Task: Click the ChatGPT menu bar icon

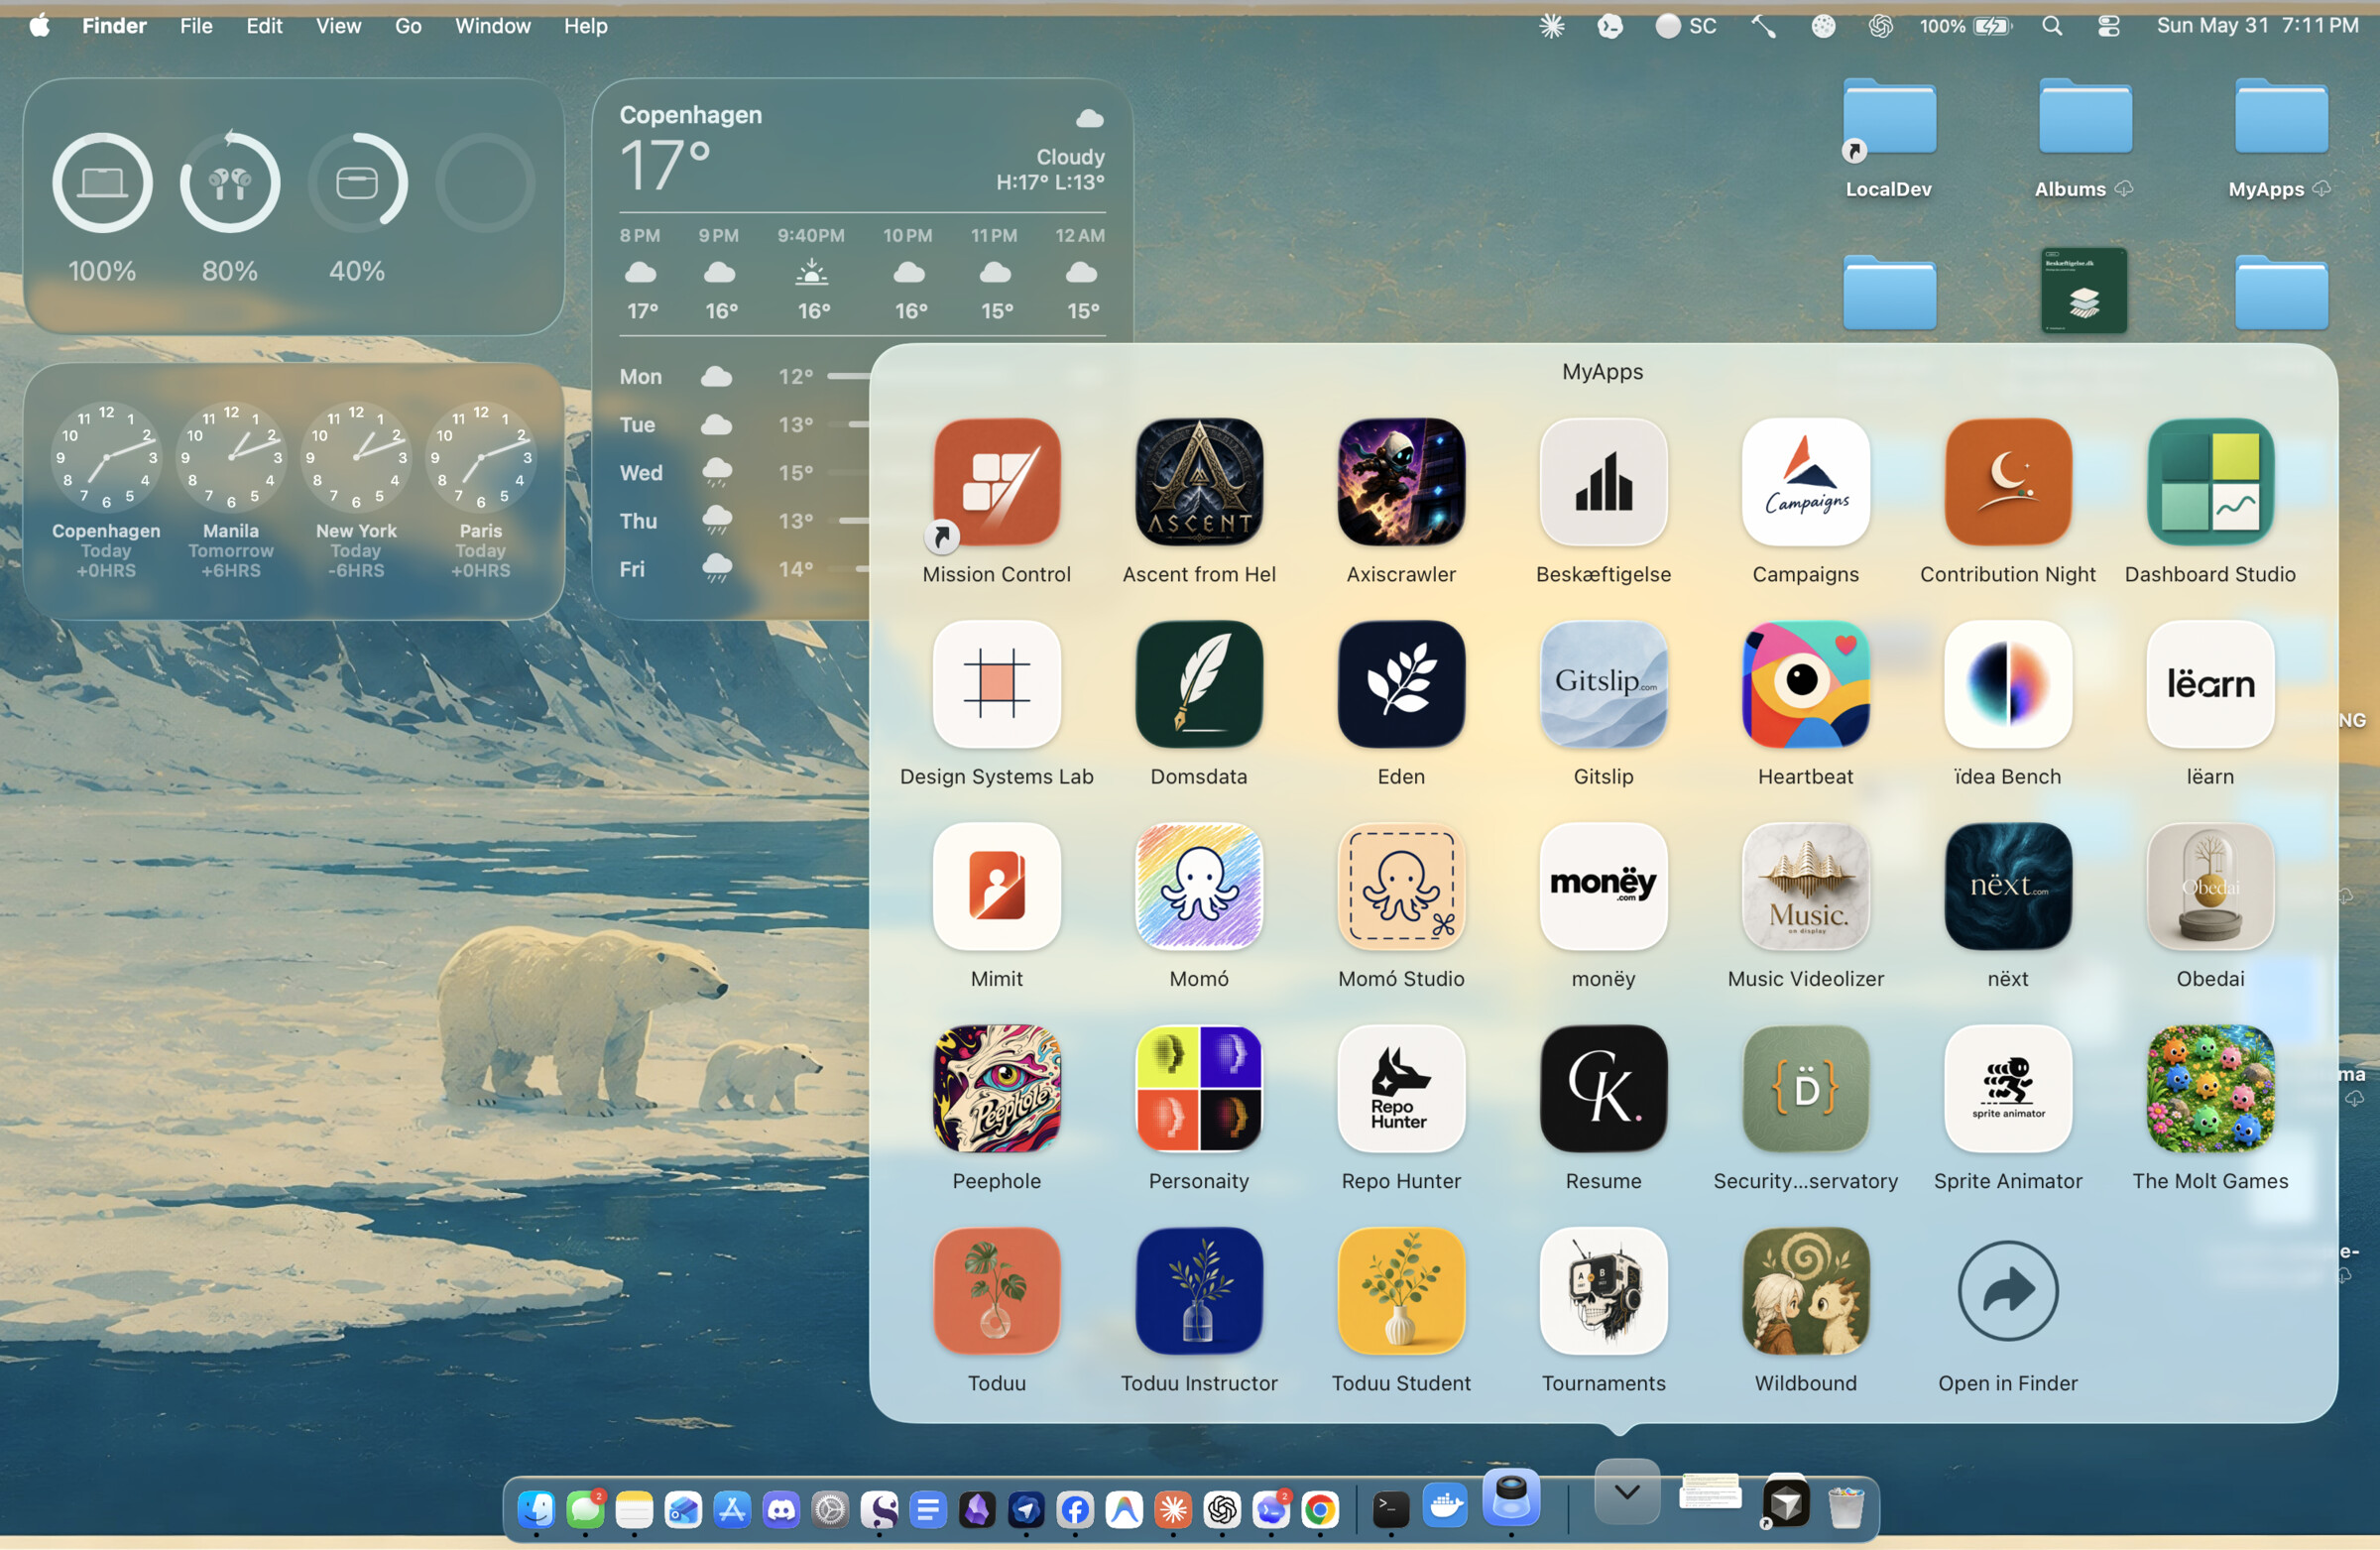Action: click(1881, 26)
